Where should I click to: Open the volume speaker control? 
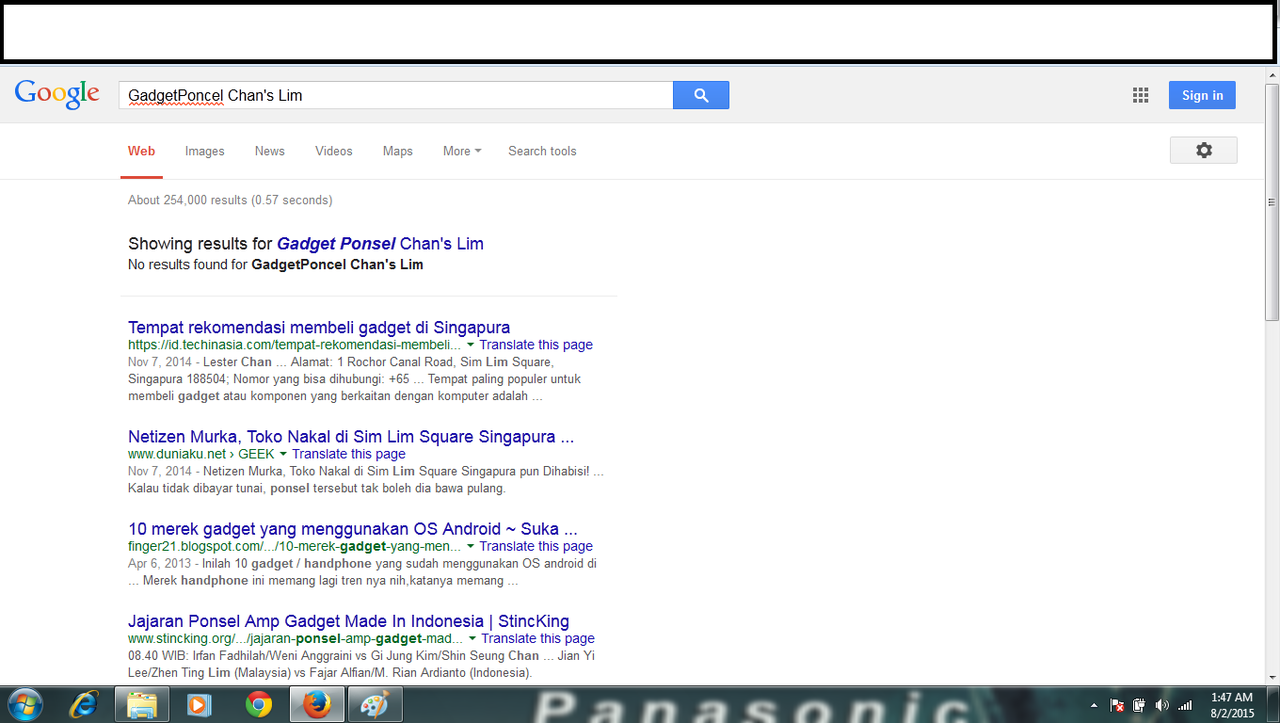[x=1162, y=705]
